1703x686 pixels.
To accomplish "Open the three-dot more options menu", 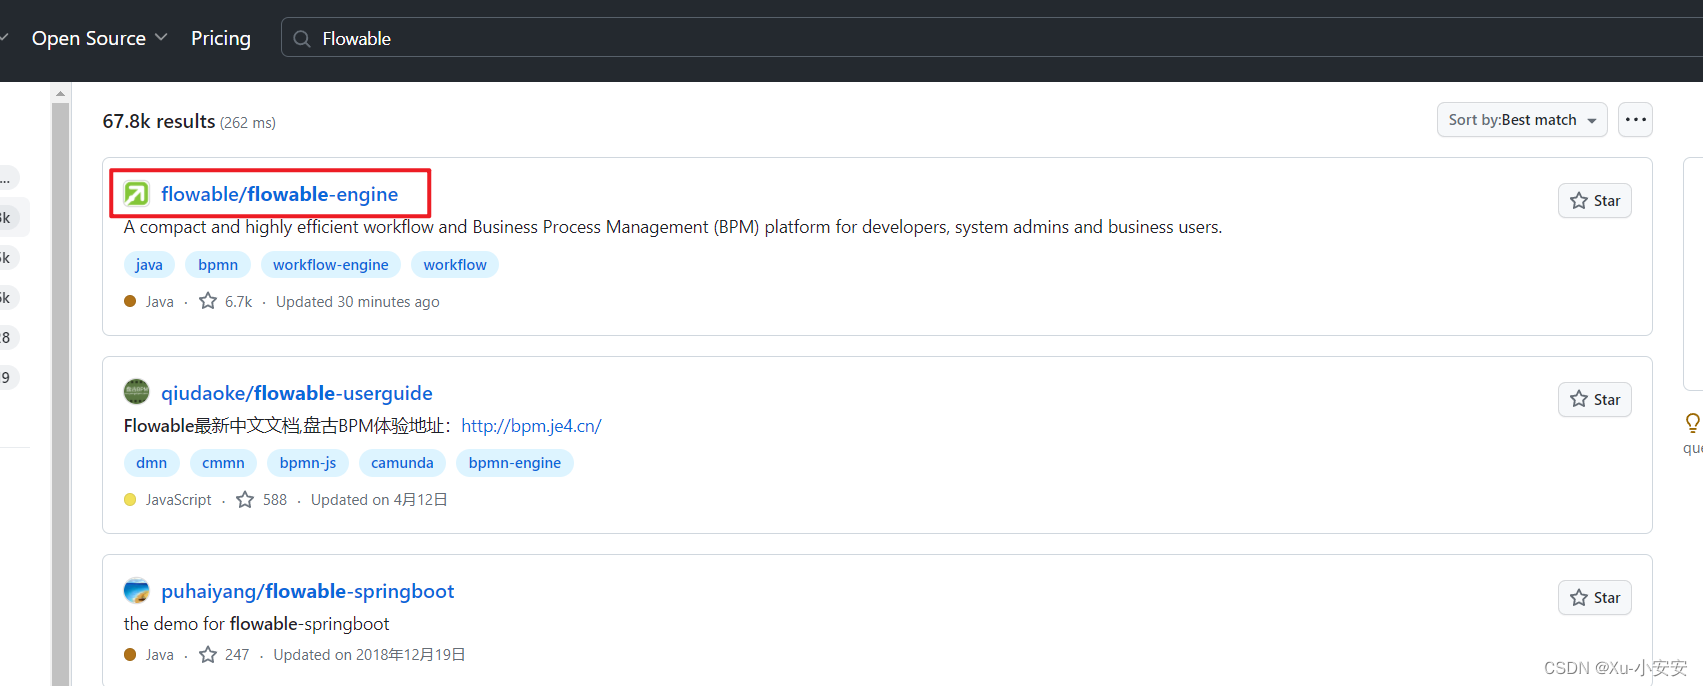I will [1635, 120].
